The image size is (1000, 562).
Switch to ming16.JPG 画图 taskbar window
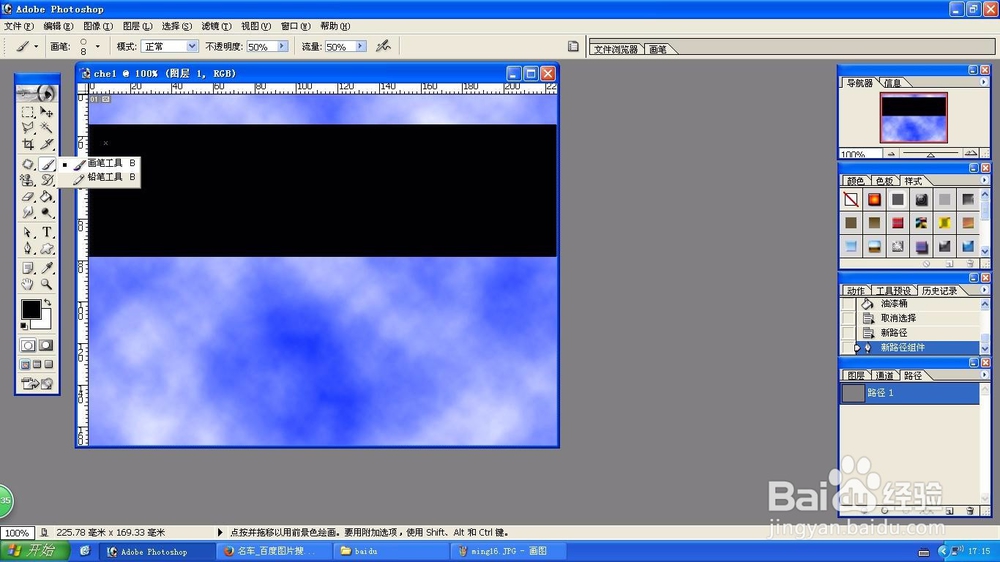click(x=508, y=551)
